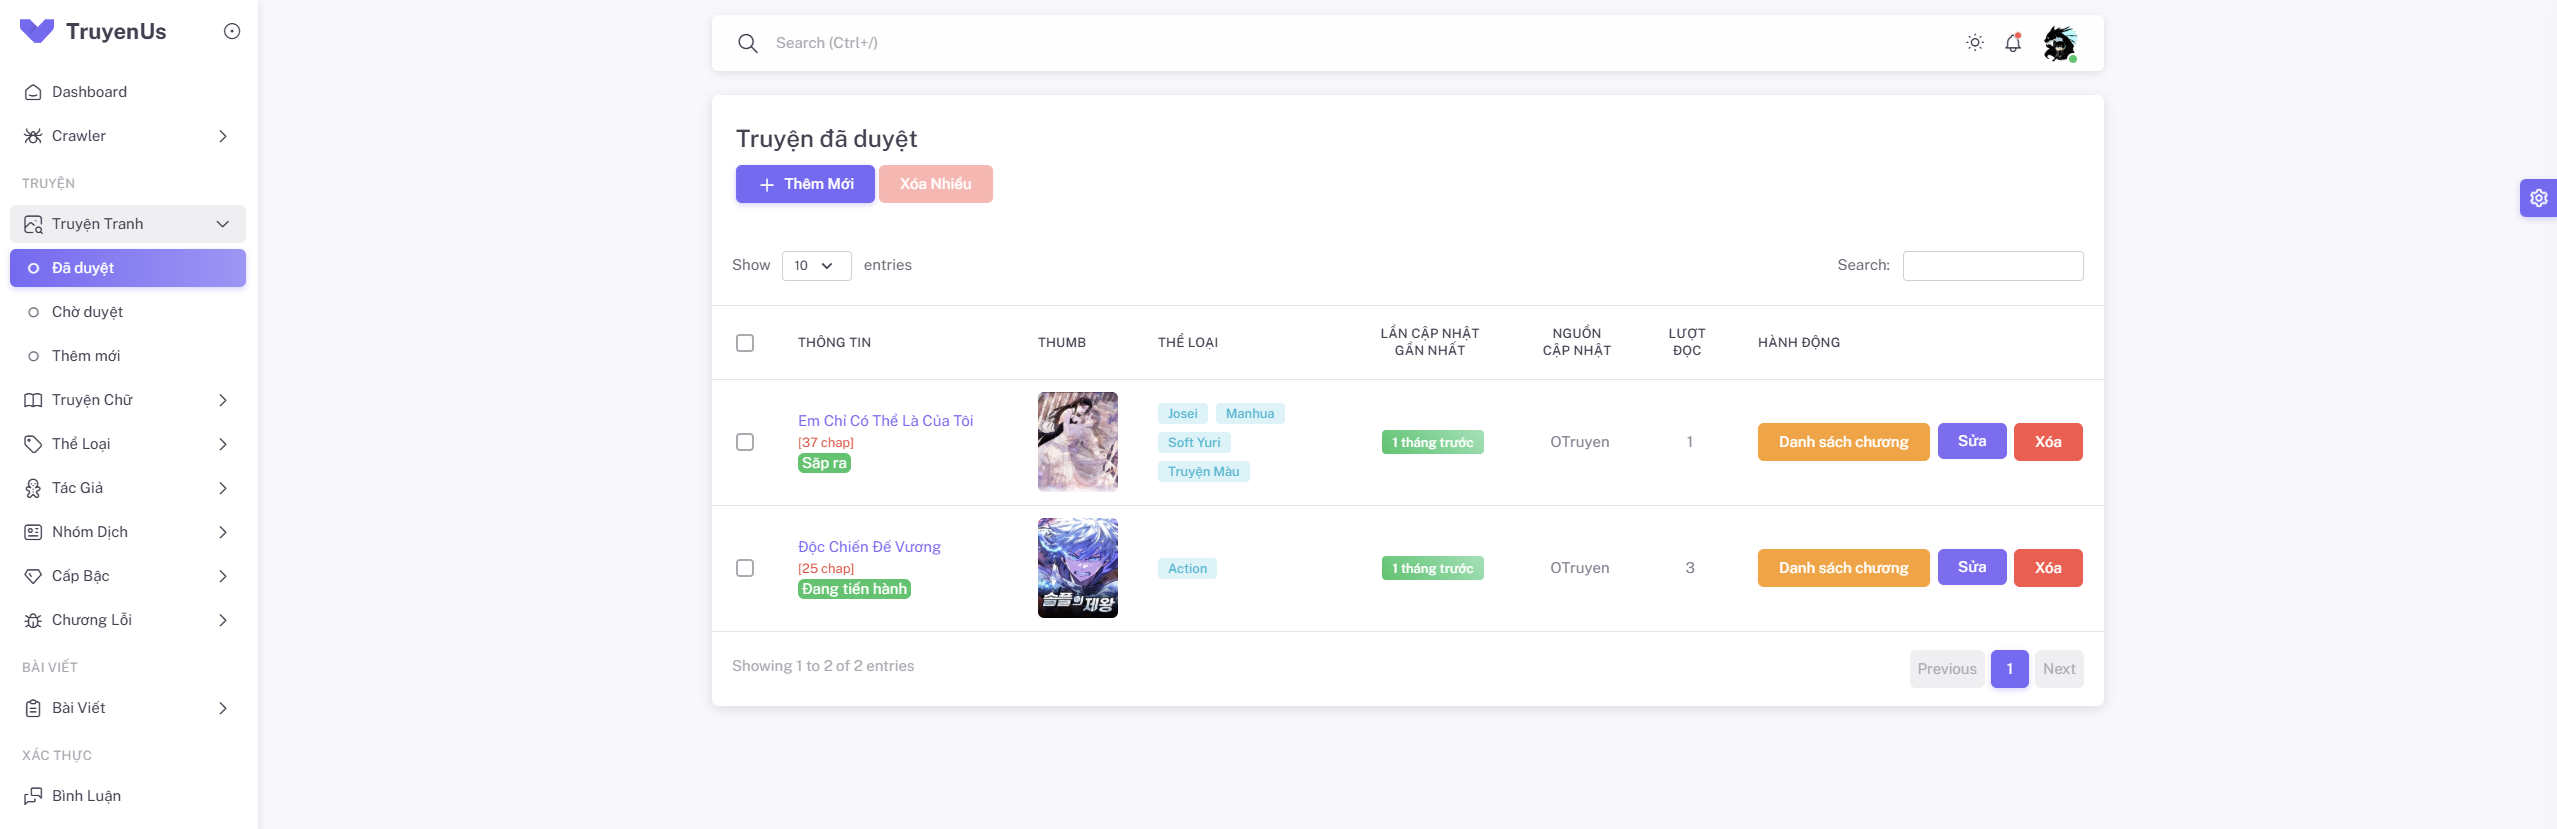Expand the Crawler menu chevron

pyautogui.click(x=223, y=136)
